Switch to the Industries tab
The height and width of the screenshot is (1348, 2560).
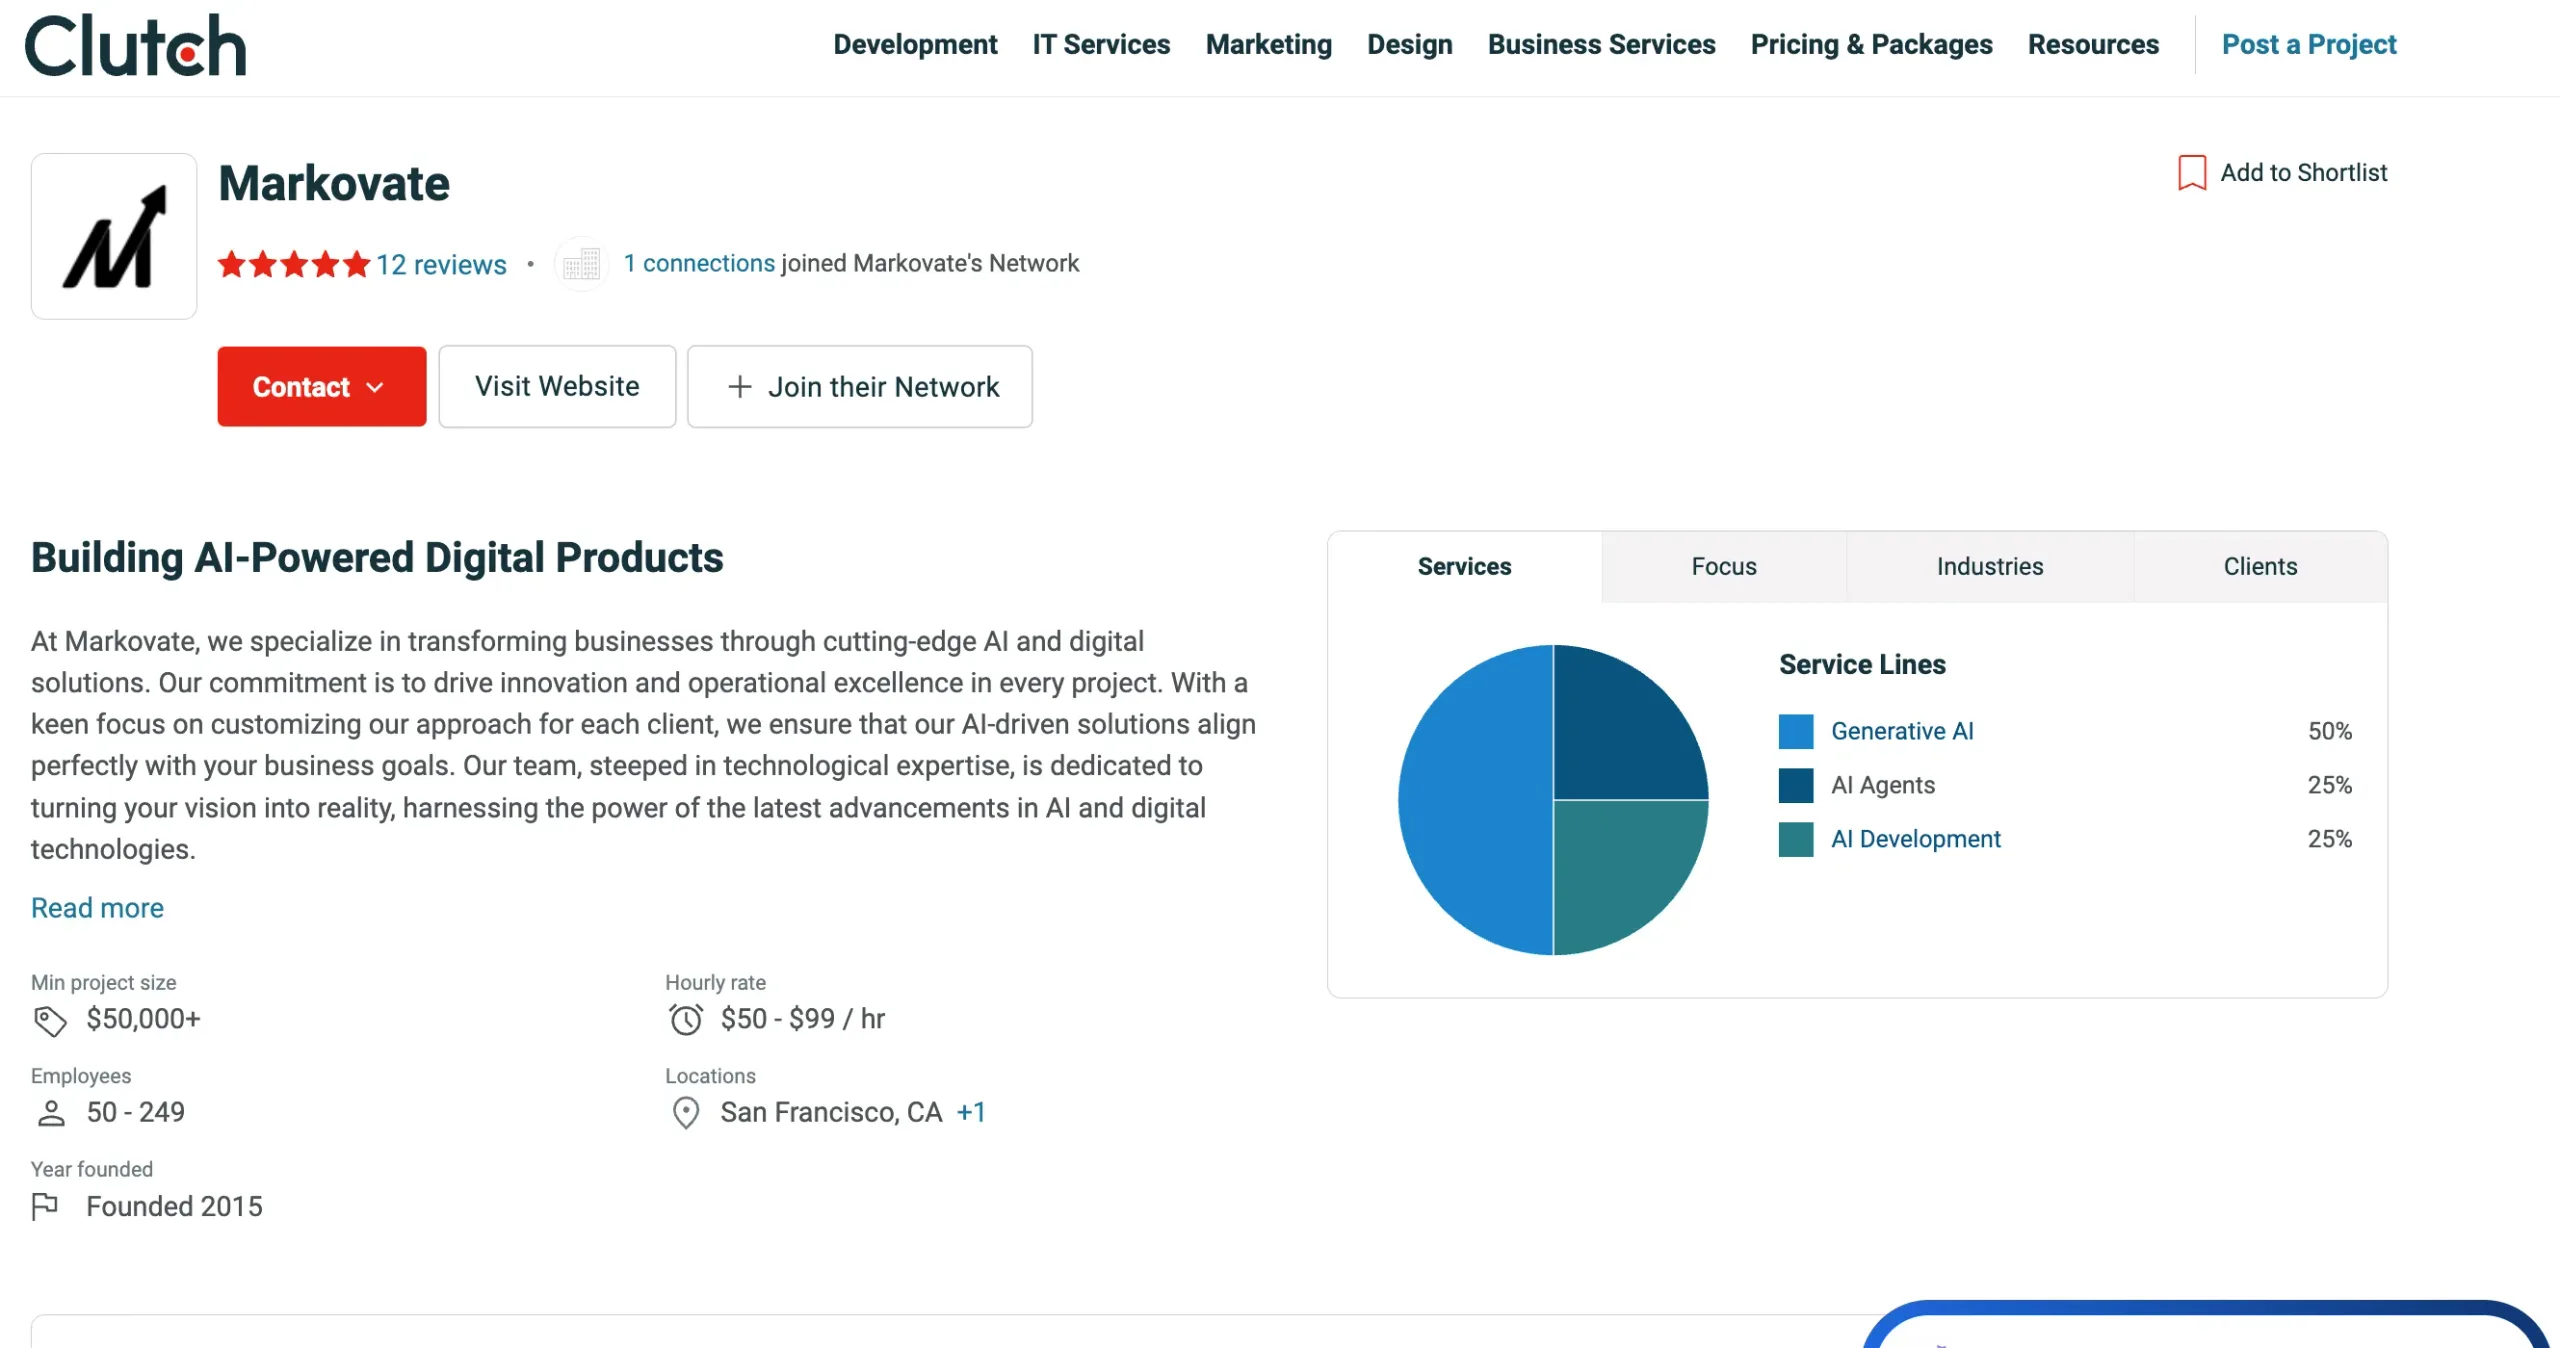1989,566
